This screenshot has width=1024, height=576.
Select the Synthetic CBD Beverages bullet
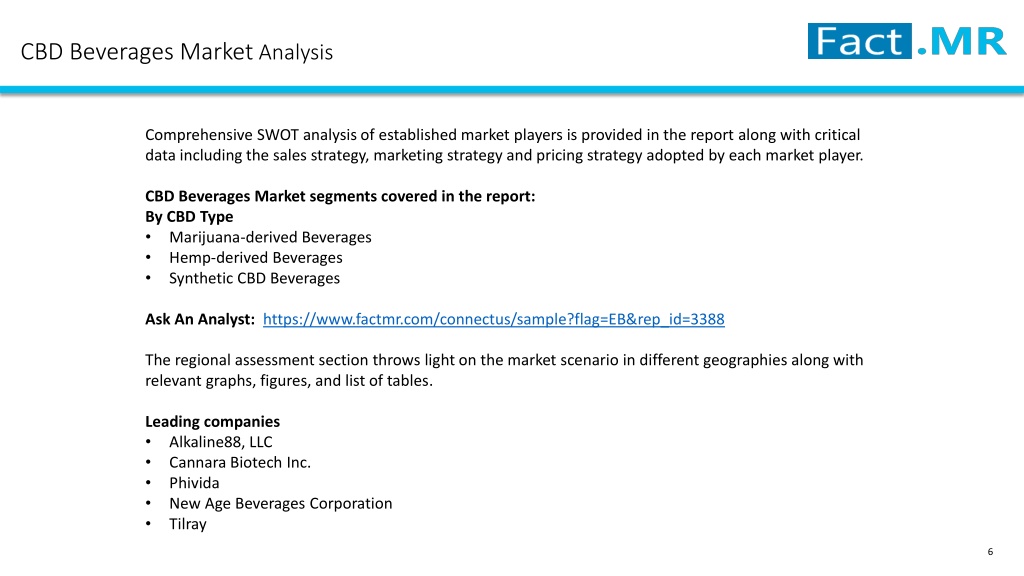(254, 278)
